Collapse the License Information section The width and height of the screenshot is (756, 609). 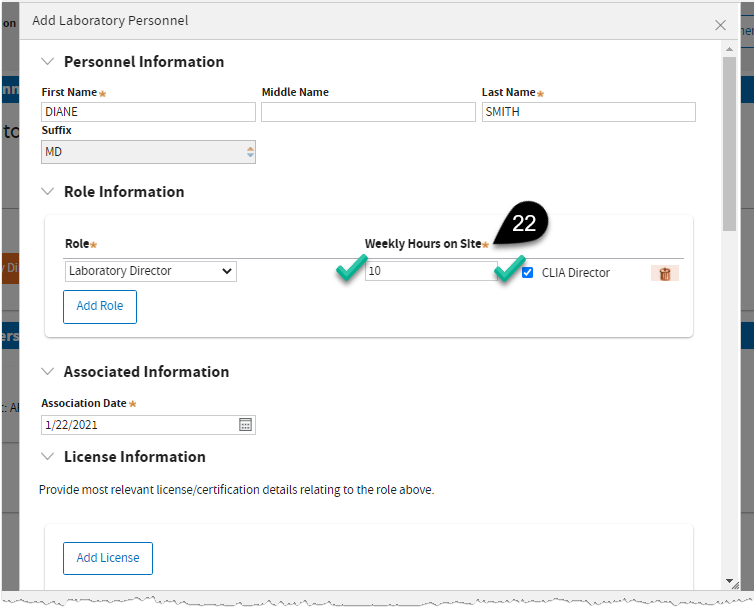[x=47, y=457]
